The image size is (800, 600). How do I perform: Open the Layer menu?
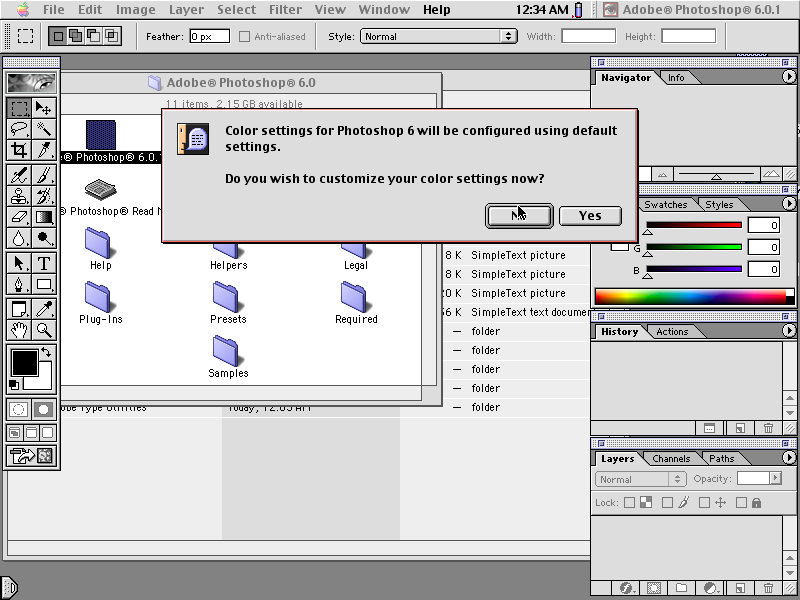click(x=186, y=9)
